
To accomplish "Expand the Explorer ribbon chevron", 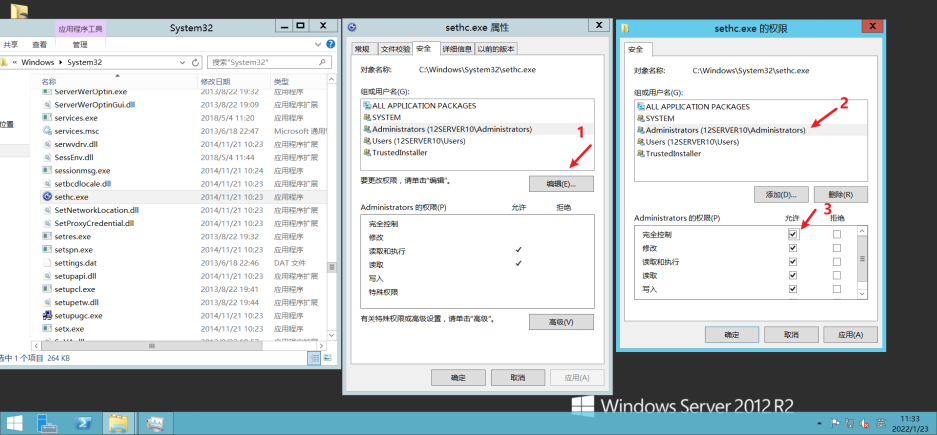I will 318,44.
